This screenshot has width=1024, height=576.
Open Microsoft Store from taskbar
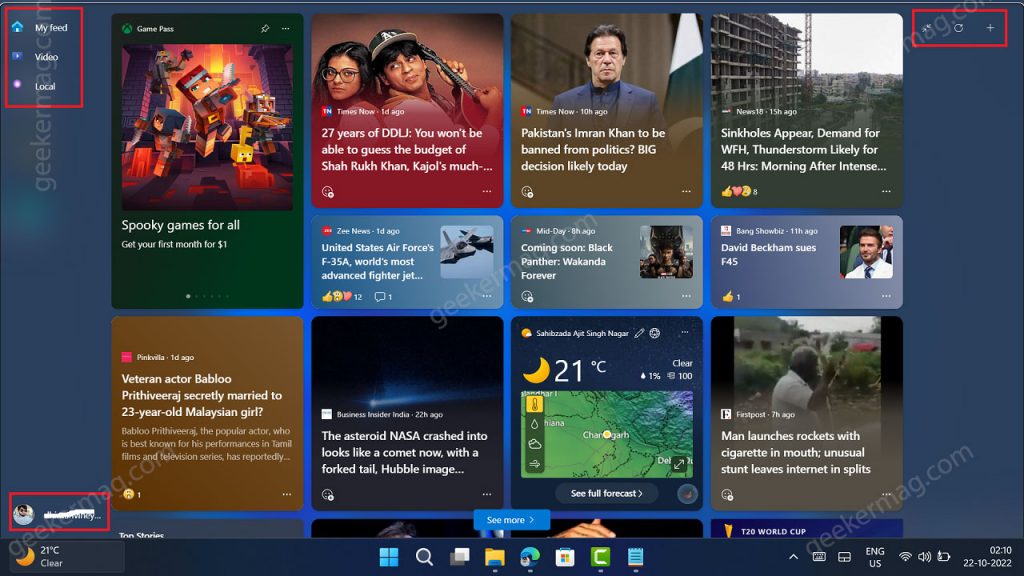(565, 557)
